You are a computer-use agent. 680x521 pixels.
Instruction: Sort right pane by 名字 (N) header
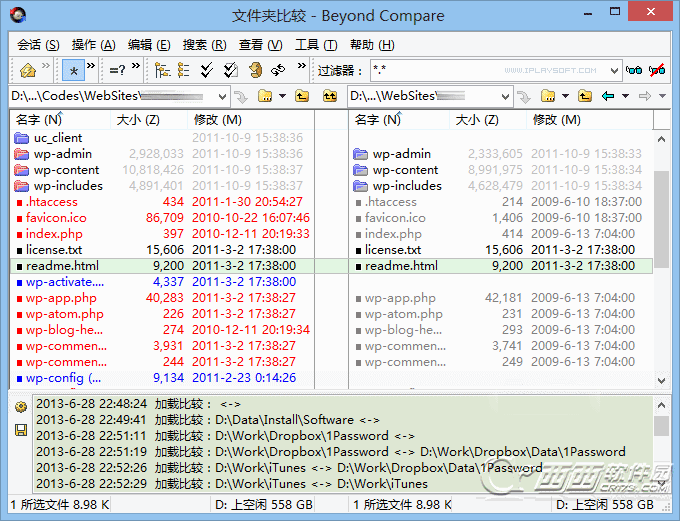click(x=399, y=120)
